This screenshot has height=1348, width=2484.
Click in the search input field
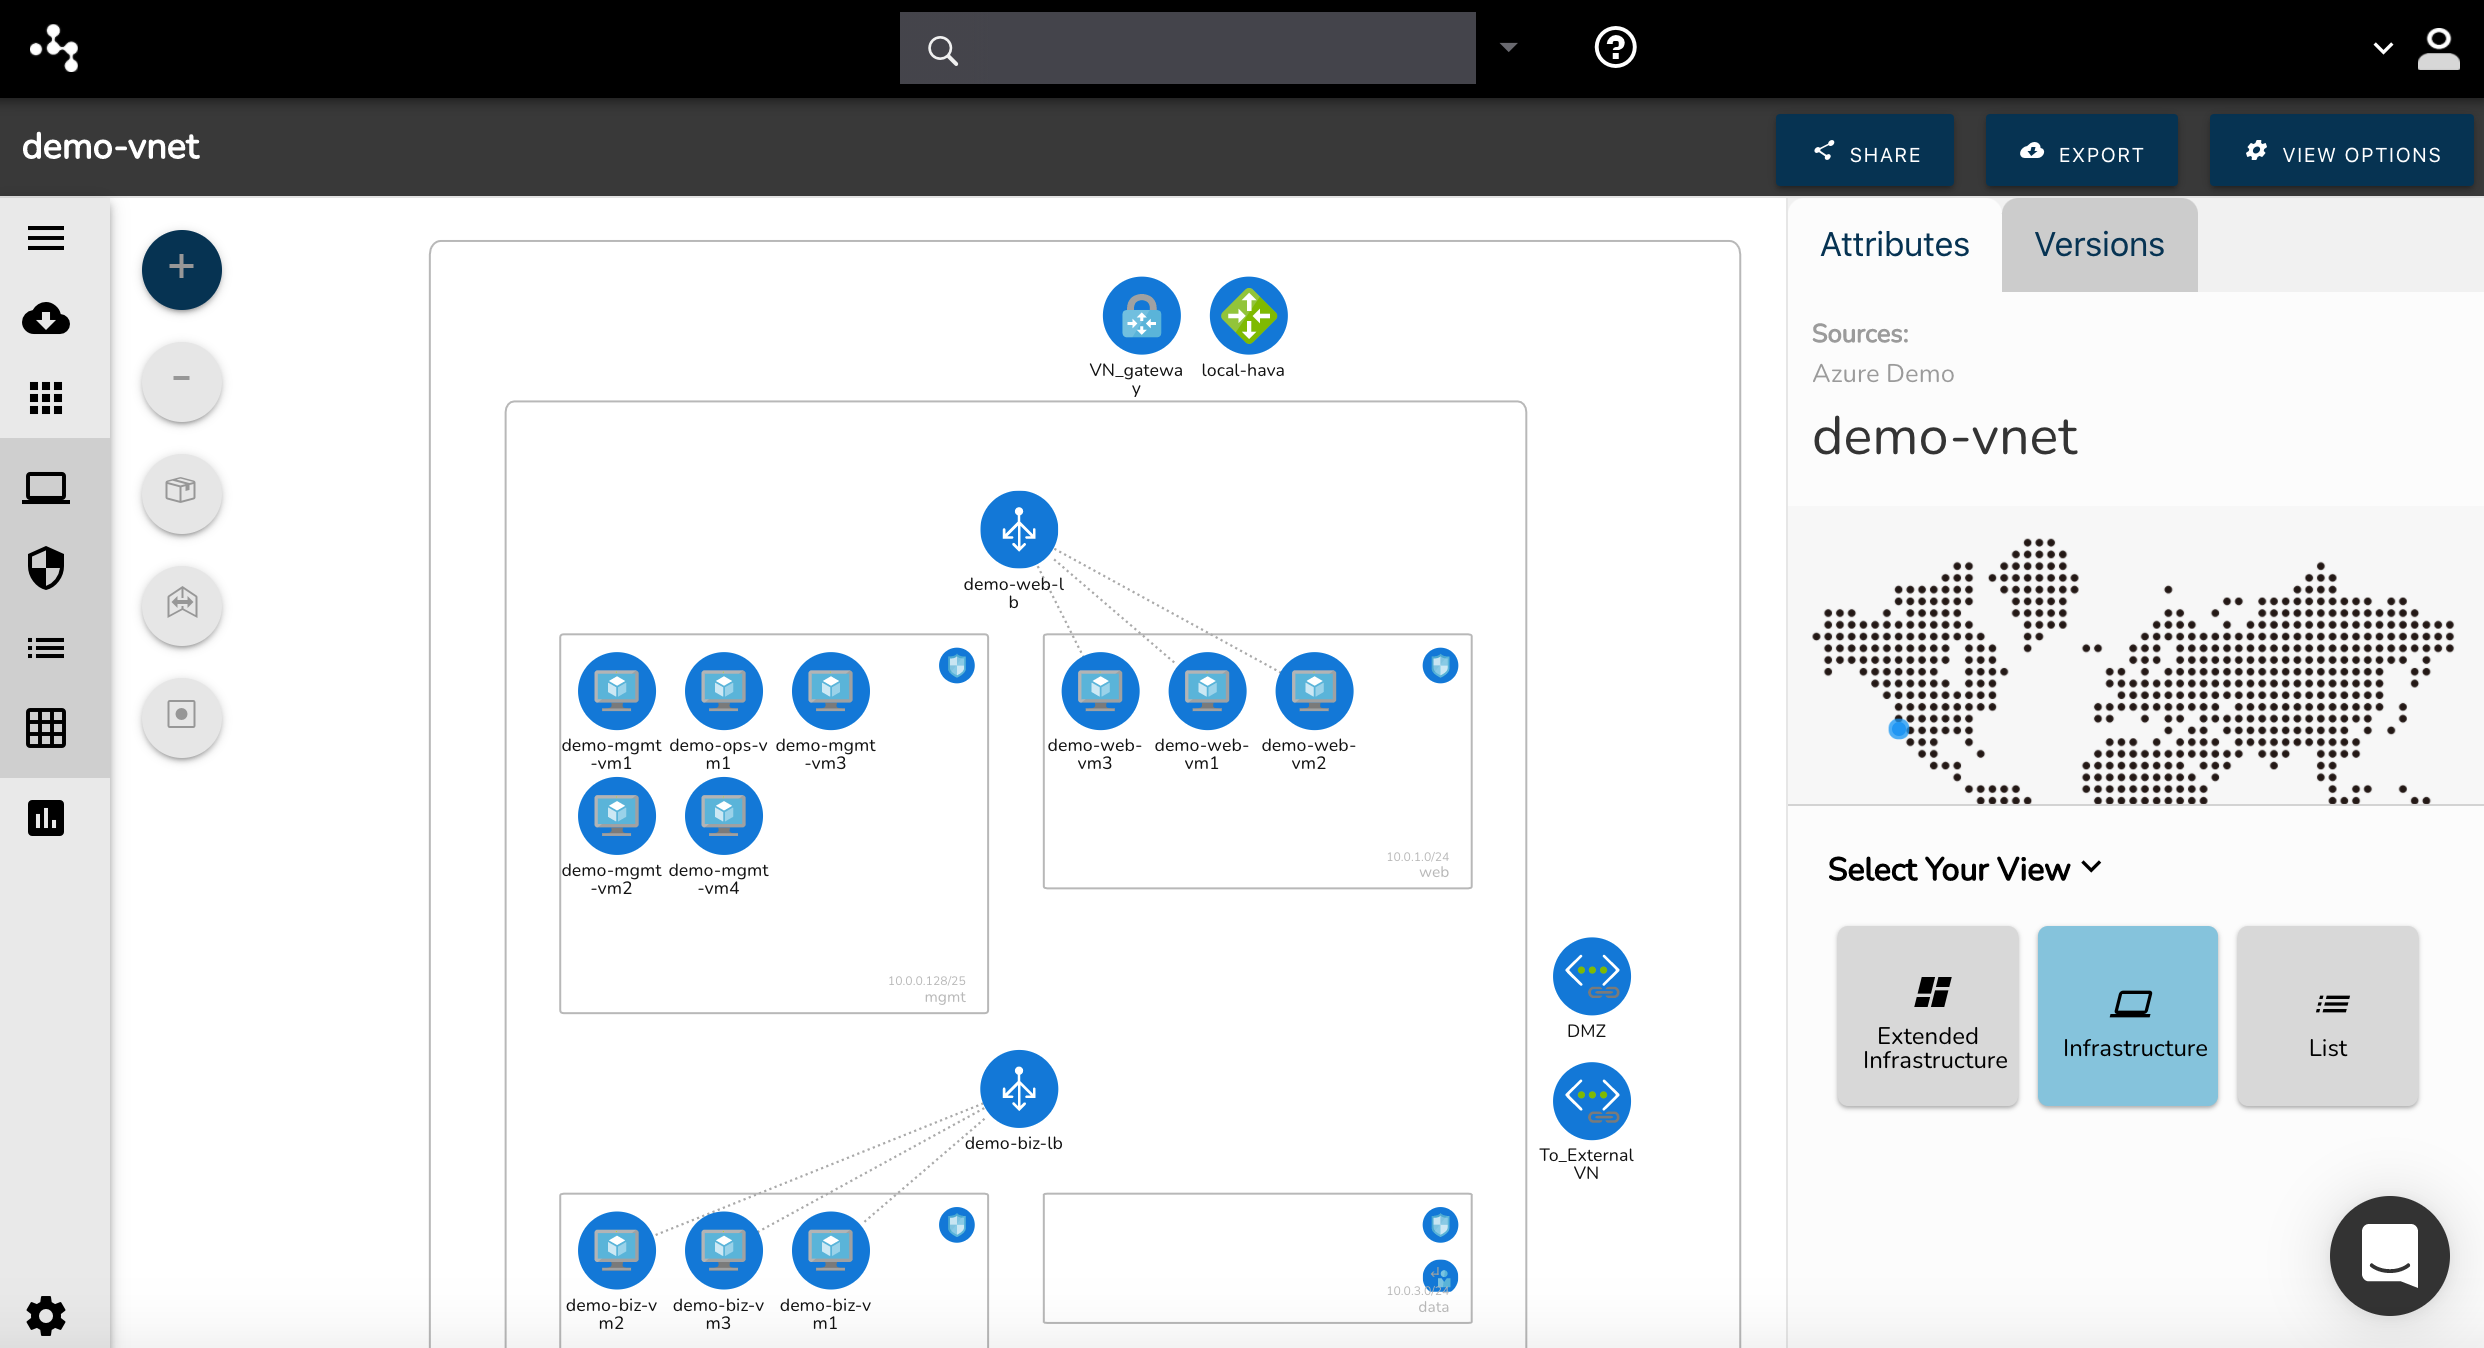[1188, 48]
